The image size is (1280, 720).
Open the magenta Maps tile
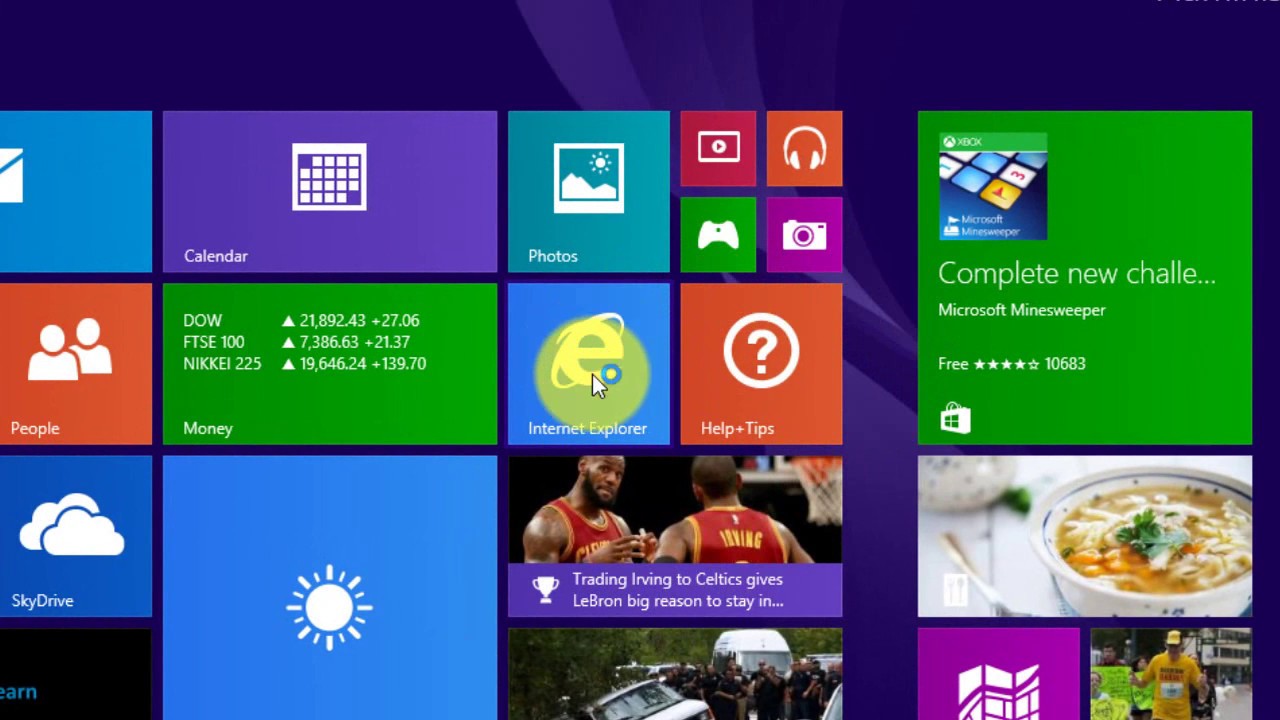point(998,674)
